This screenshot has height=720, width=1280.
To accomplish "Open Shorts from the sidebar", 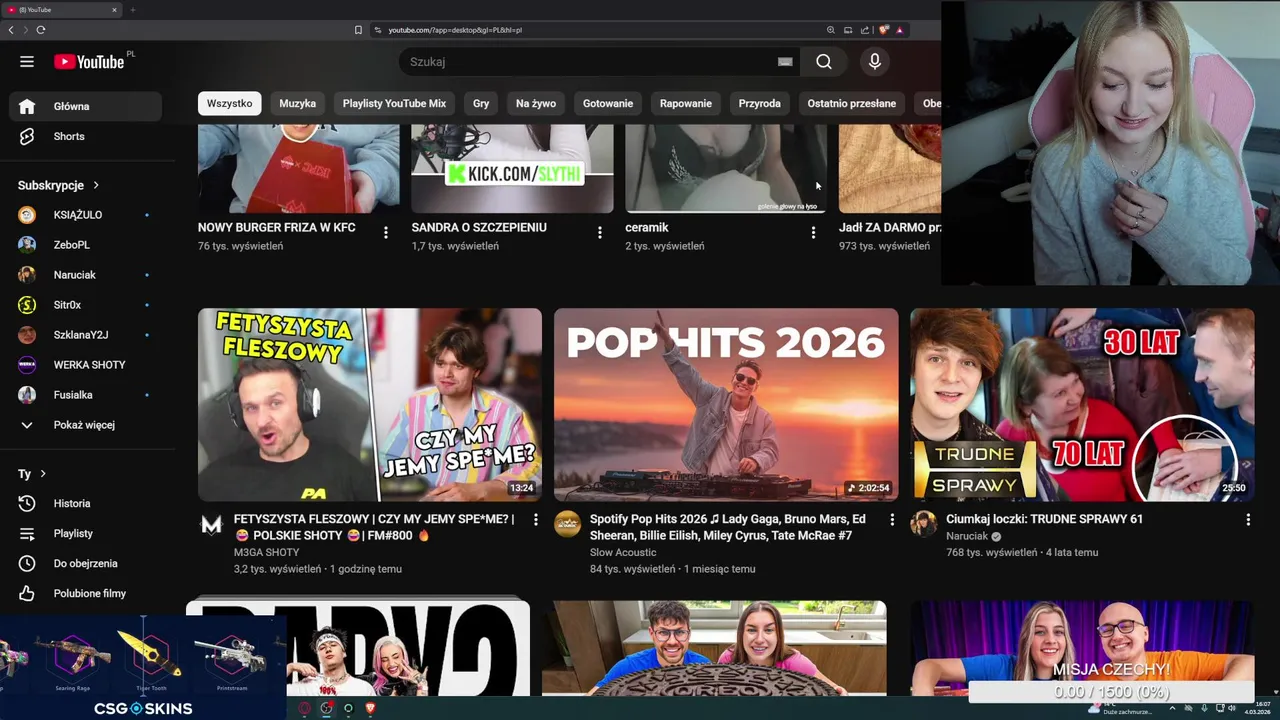I will tap(85, 136).
